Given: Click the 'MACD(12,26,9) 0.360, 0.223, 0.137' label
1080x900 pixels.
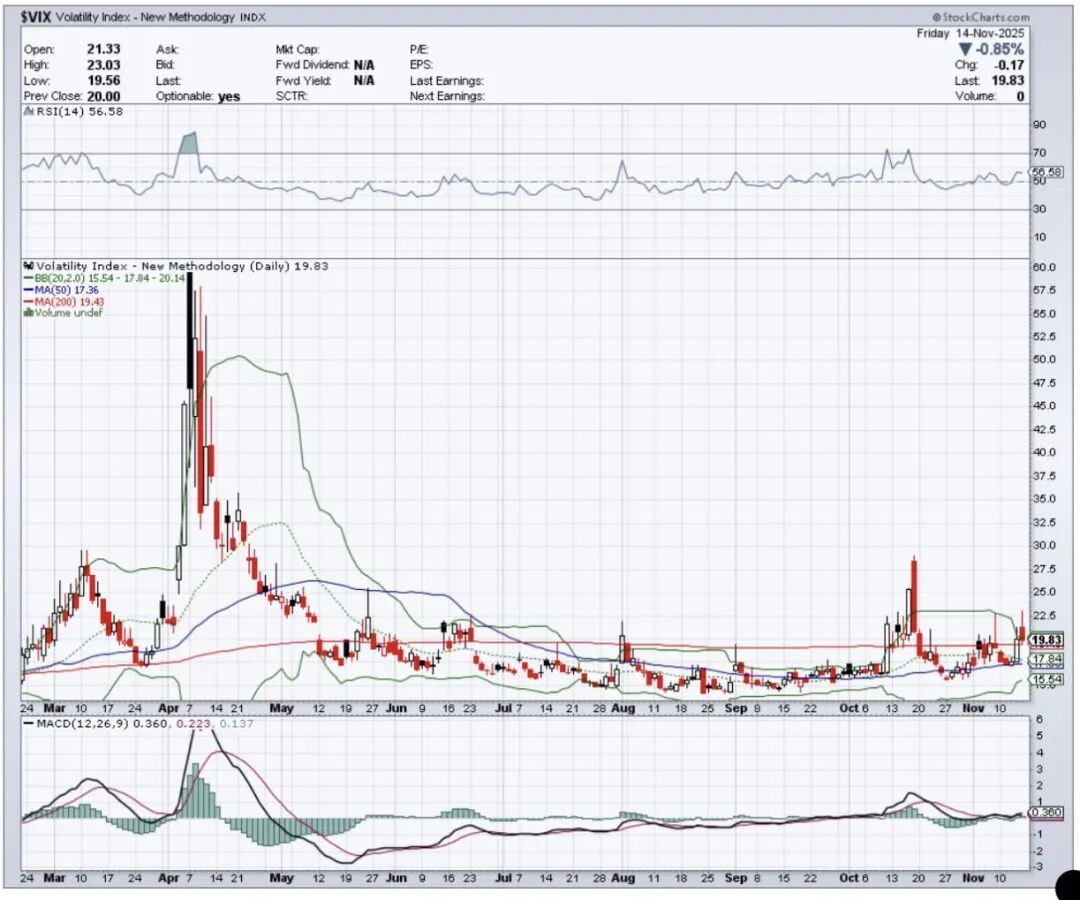Looking at the screenshot, I should (145, 724).
